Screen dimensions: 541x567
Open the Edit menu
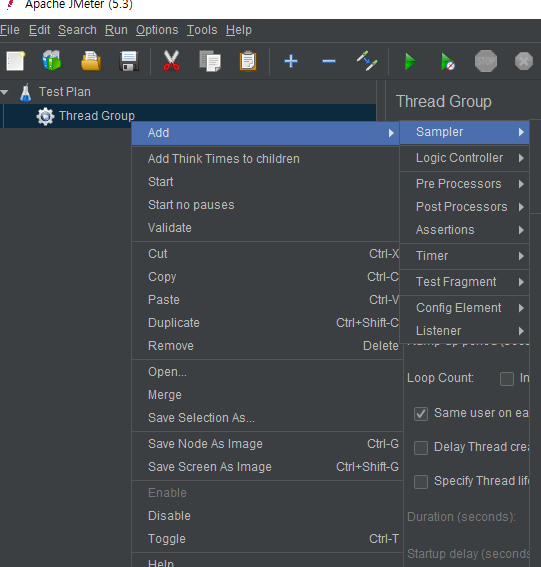pyautogui.click(x=39, y=30)
